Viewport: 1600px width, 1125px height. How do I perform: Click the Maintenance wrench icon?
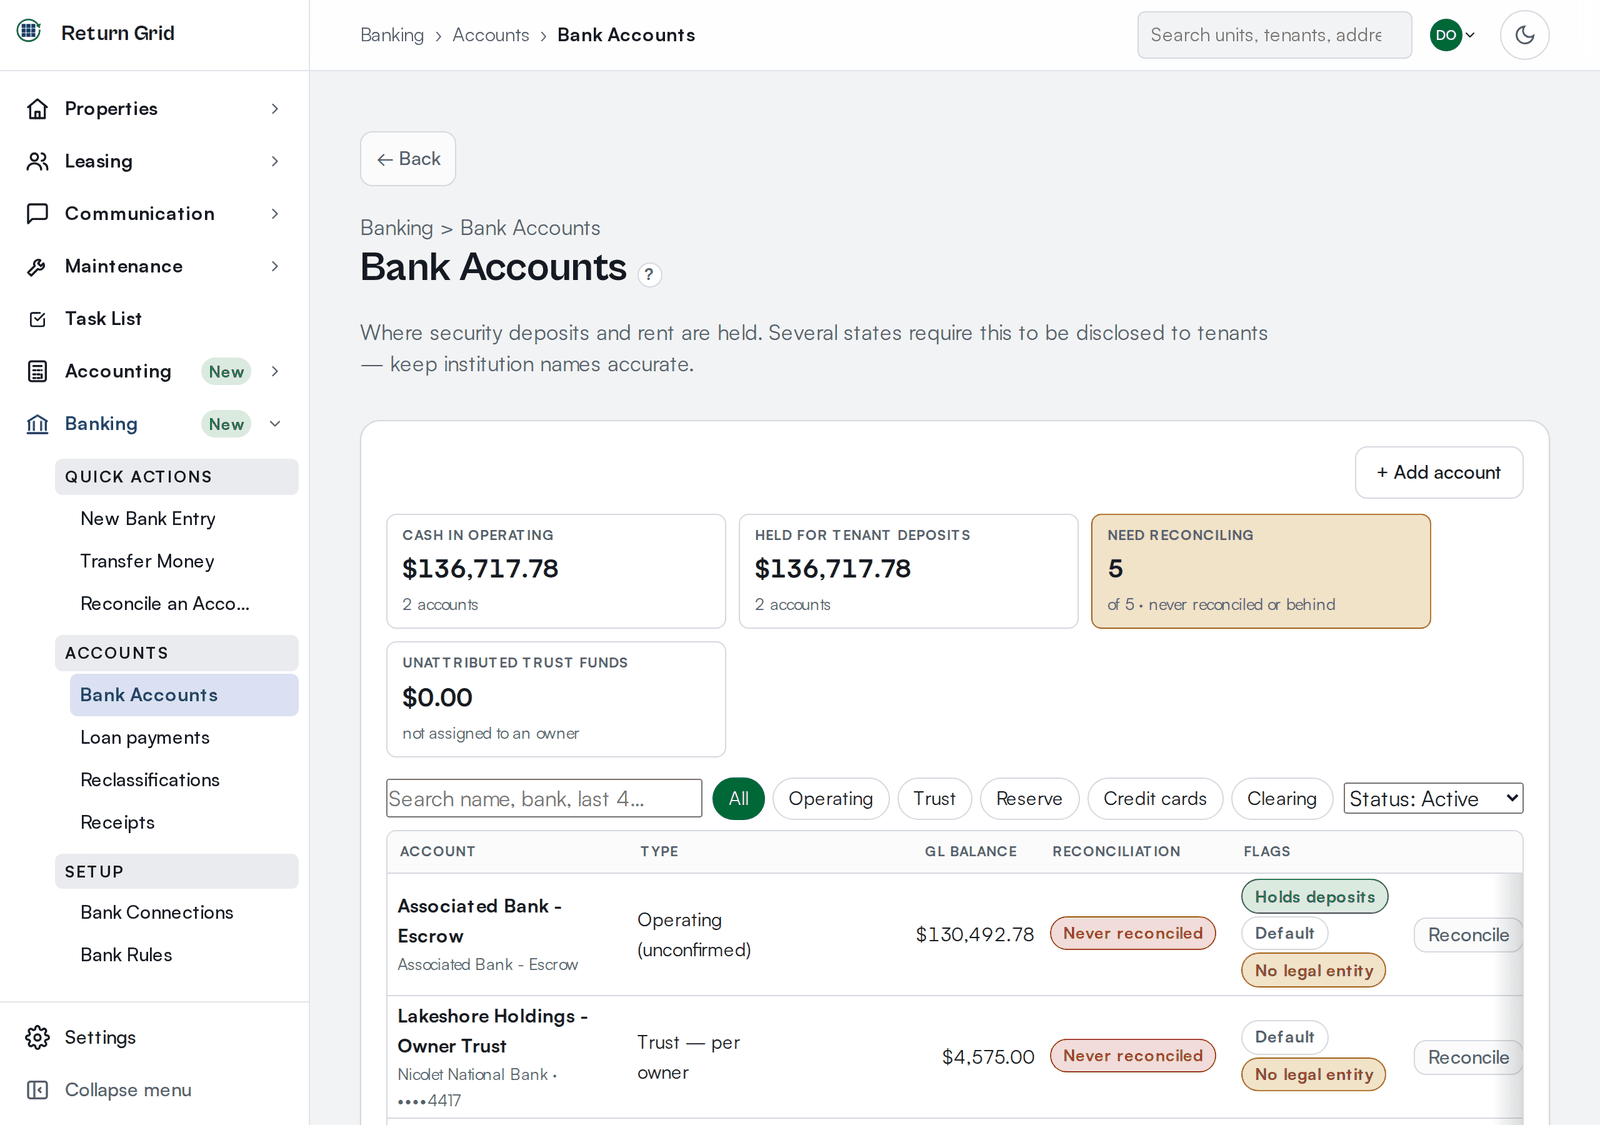click(38, 266)
